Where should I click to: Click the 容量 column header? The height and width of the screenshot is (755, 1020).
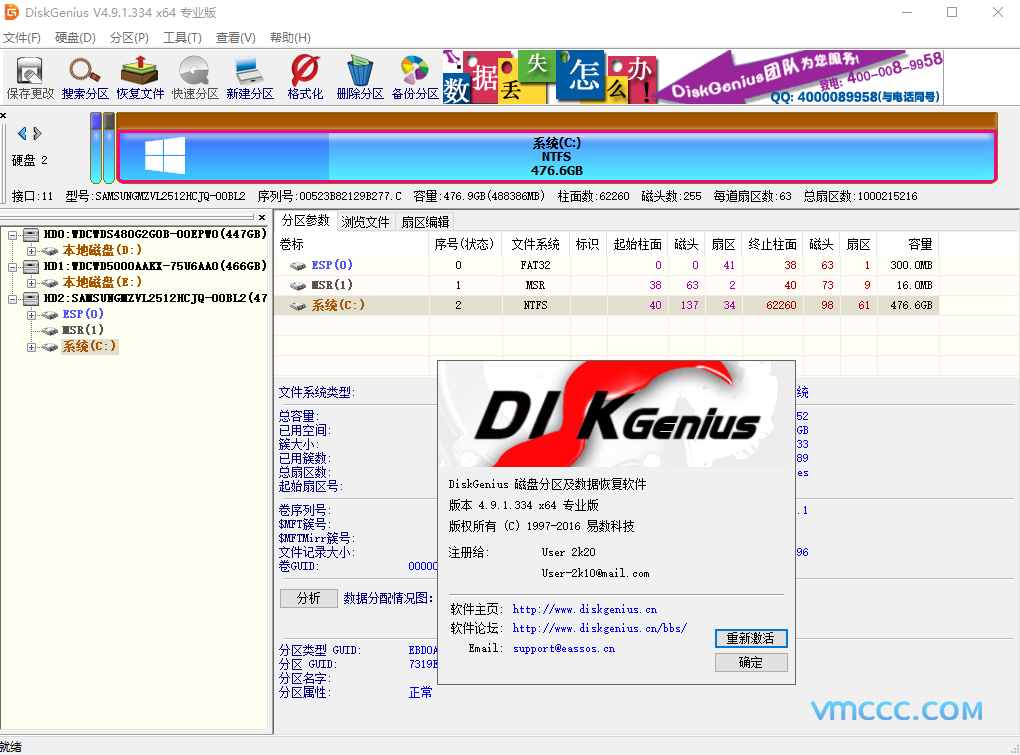(908, 244)
